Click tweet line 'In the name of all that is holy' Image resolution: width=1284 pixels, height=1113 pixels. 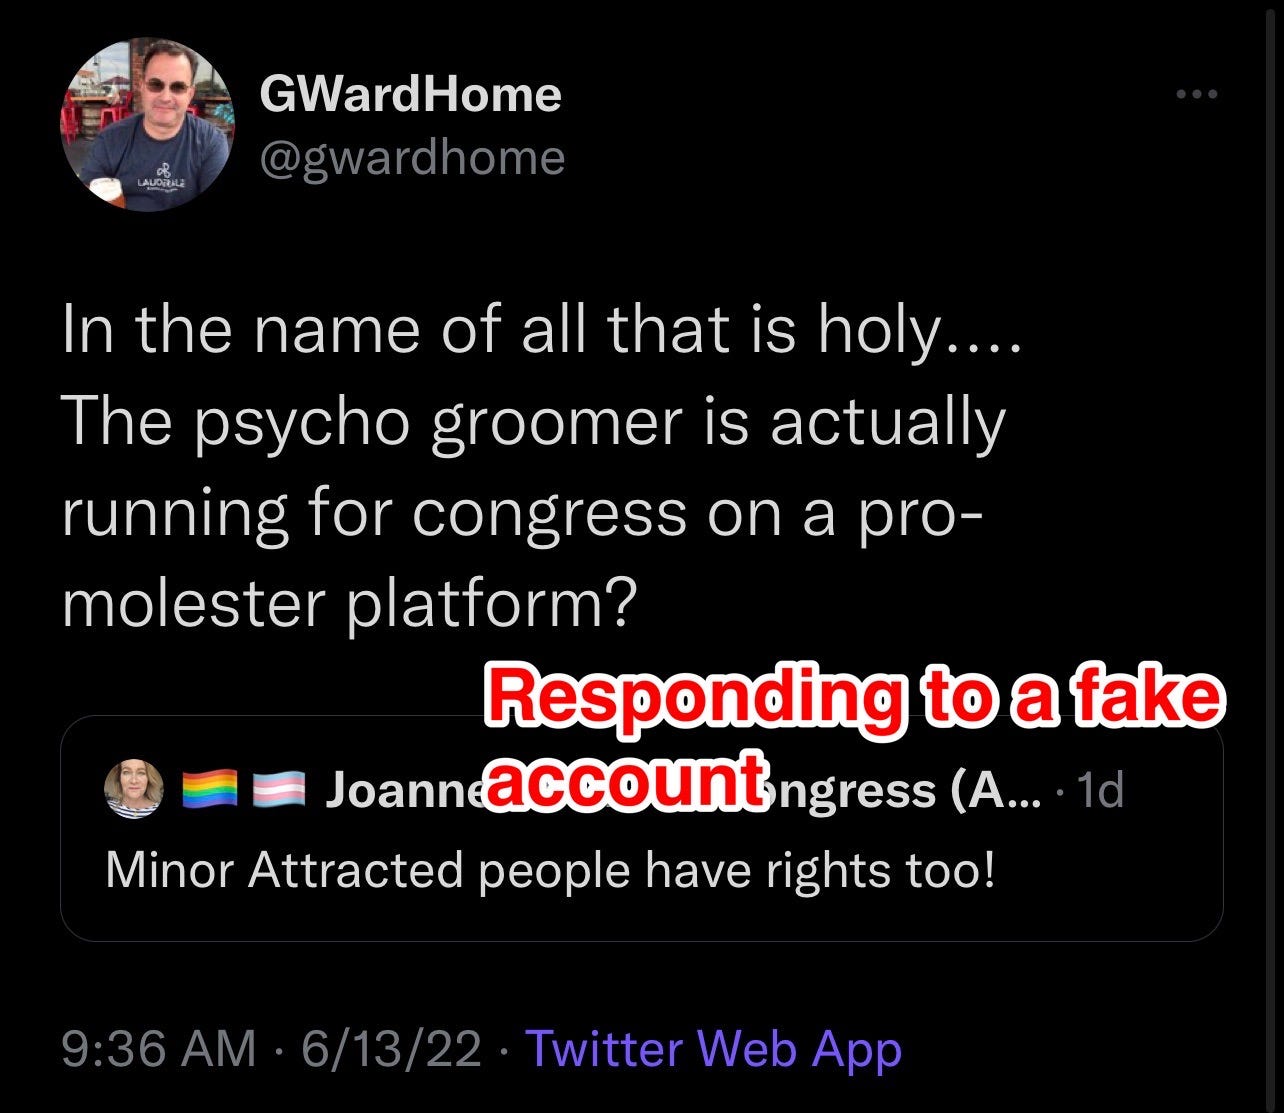point(541,331)
